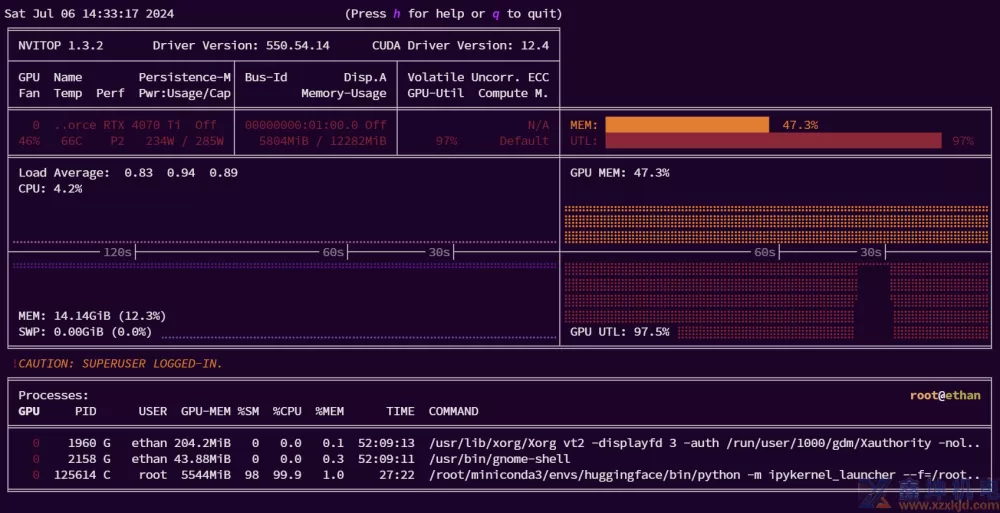
Task: Click the 60s marker on the CPU graph
Action: (333, 253)
